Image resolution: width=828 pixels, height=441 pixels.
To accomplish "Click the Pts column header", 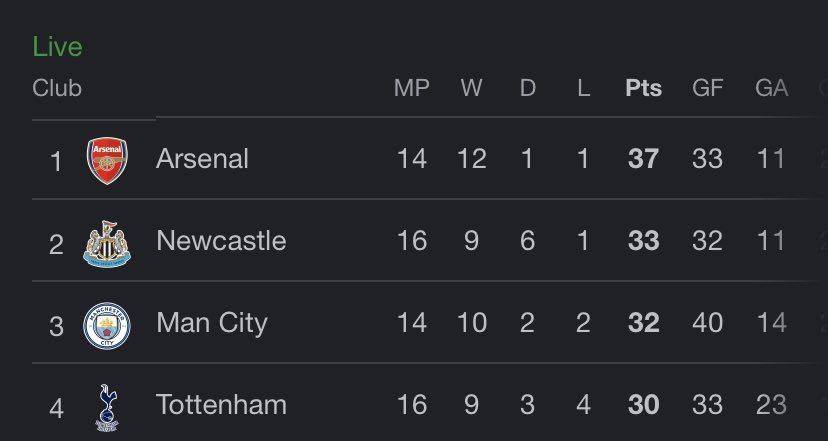I will pos(643,88).
